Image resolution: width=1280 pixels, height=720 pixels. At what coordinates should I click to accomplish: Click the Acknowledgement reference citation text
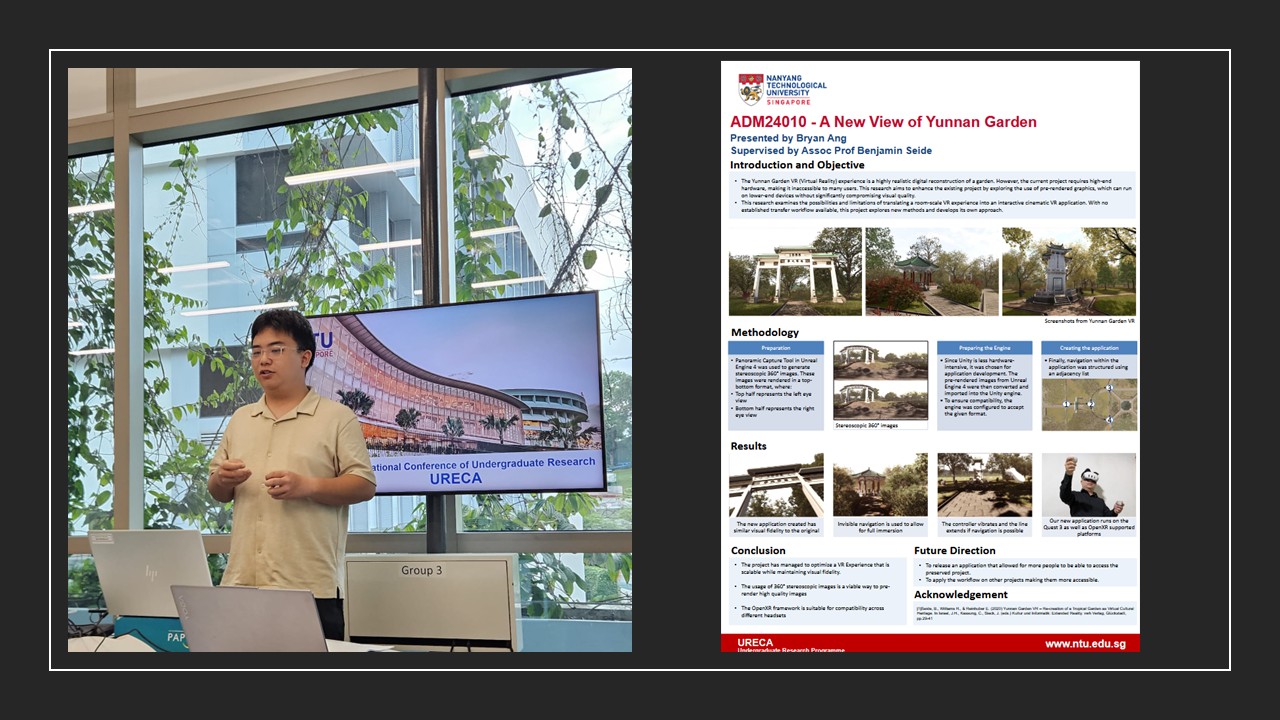pos(1026,612)
